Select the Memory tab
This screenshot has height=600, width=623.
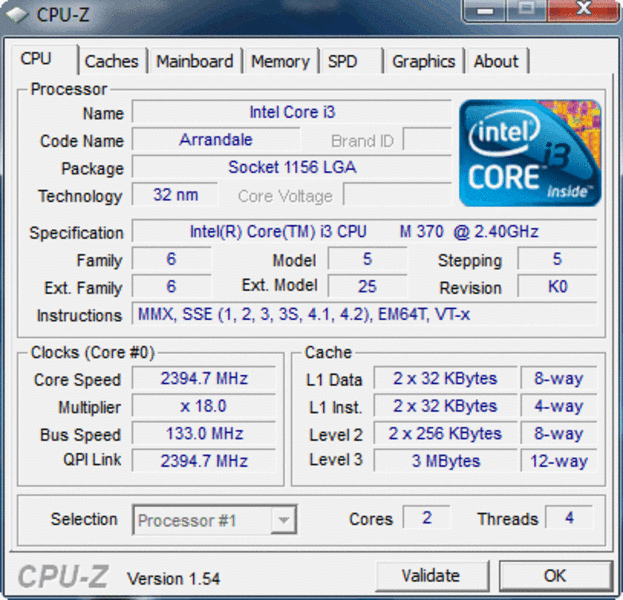280,61
